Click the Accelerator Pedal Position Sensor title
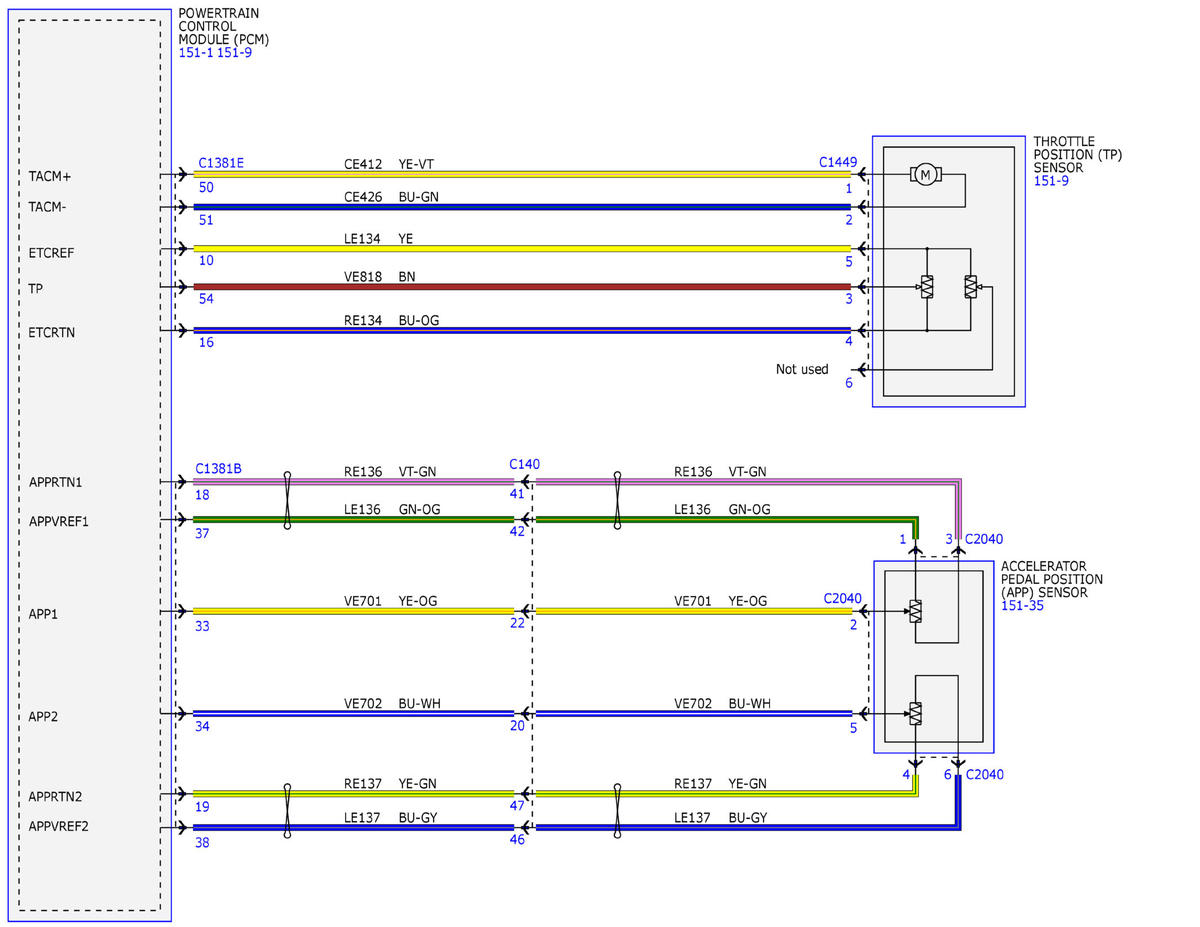The height and width of the screenshot is (927, 1200). point(1052,579)
